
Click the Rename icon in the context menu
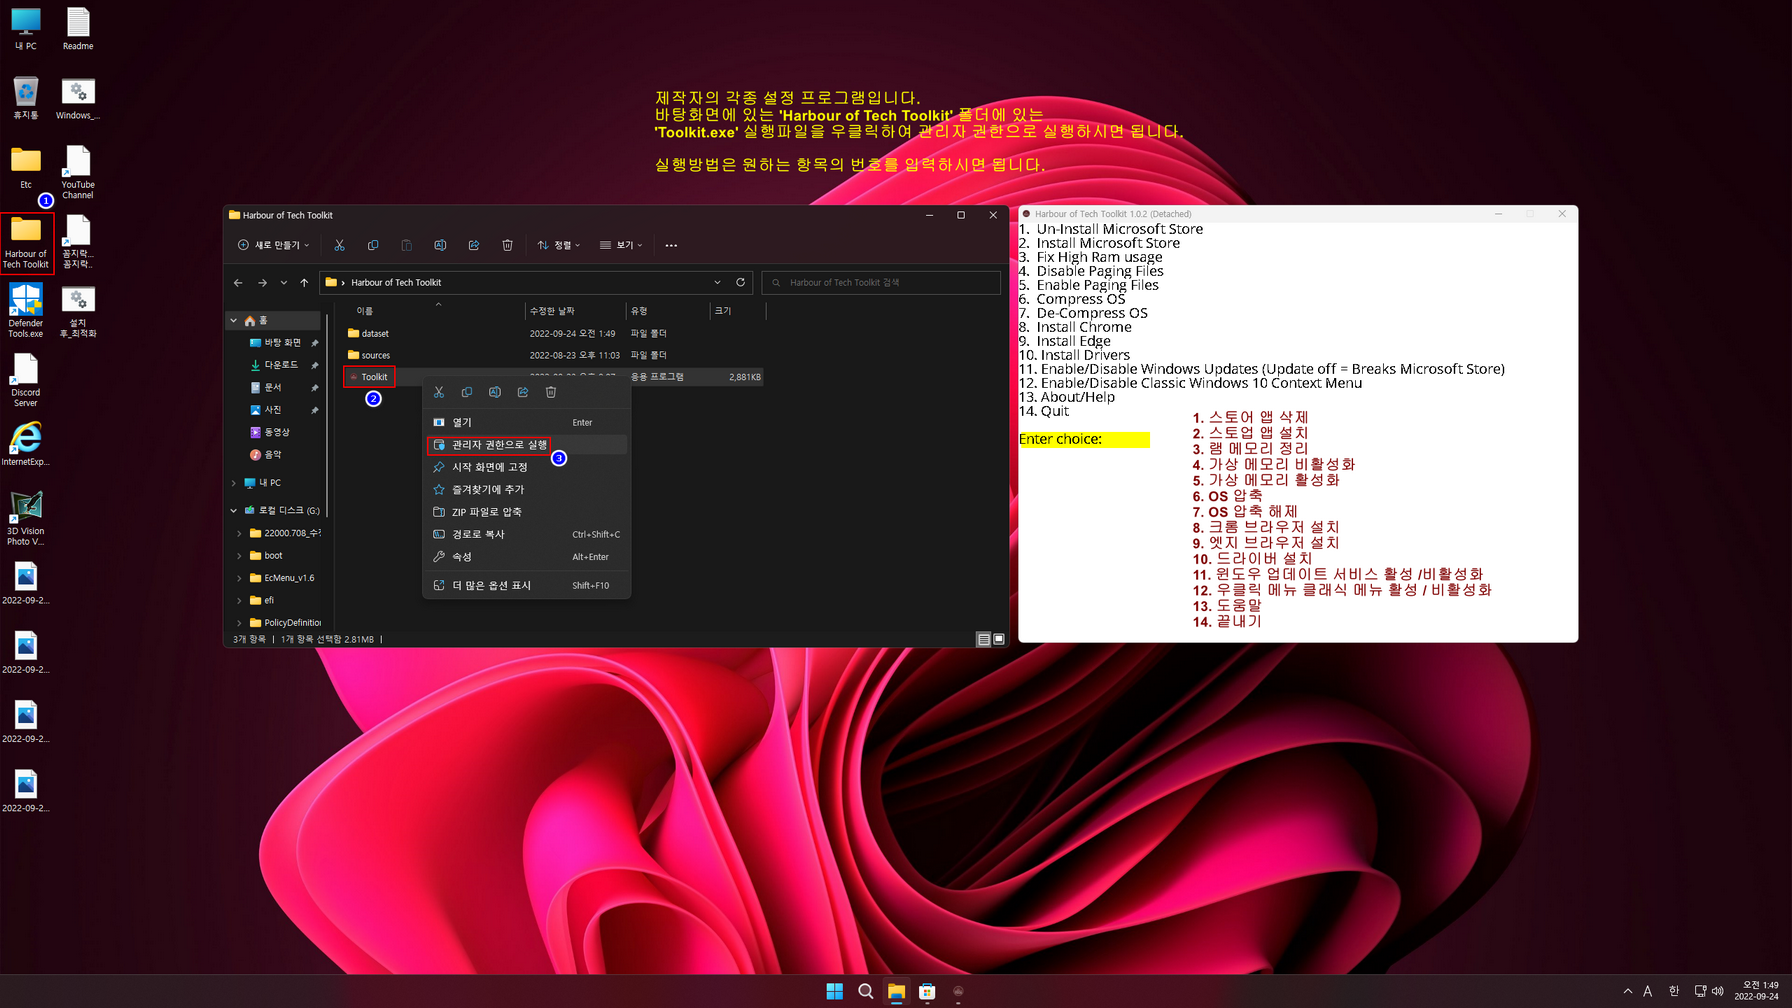495,392
